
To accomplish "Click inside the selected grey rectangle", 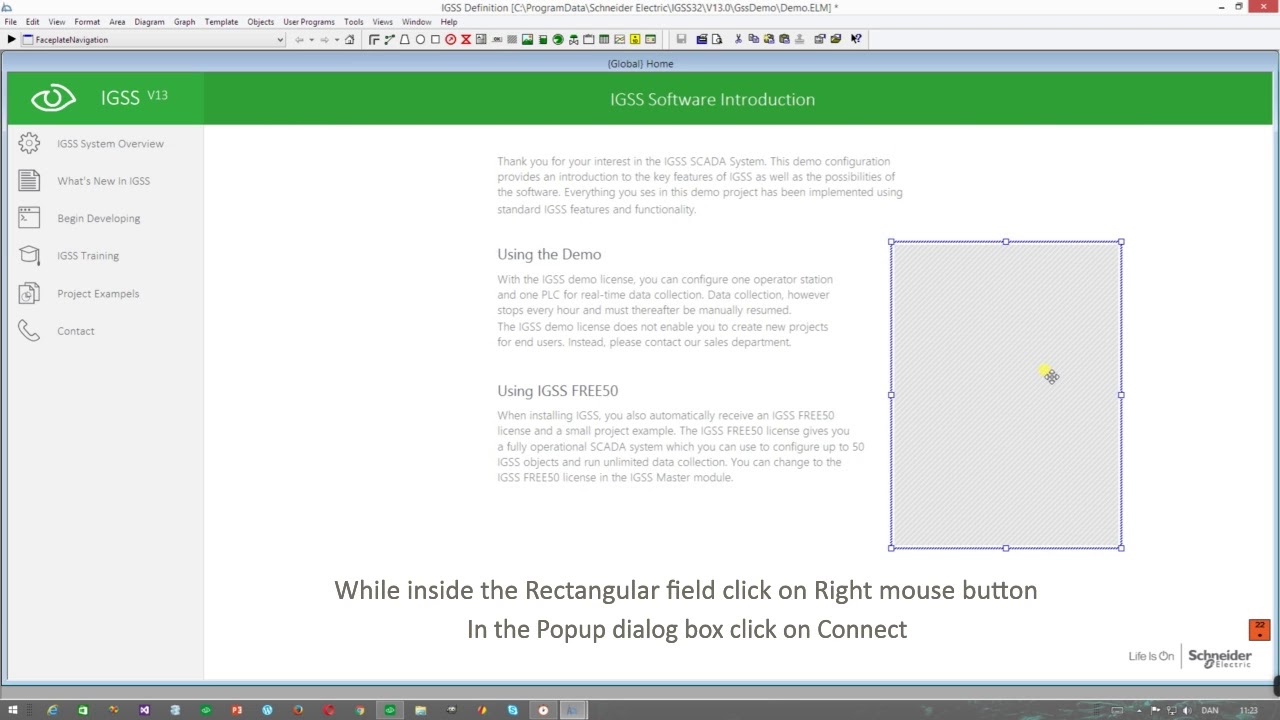I will click(1006, 394).
